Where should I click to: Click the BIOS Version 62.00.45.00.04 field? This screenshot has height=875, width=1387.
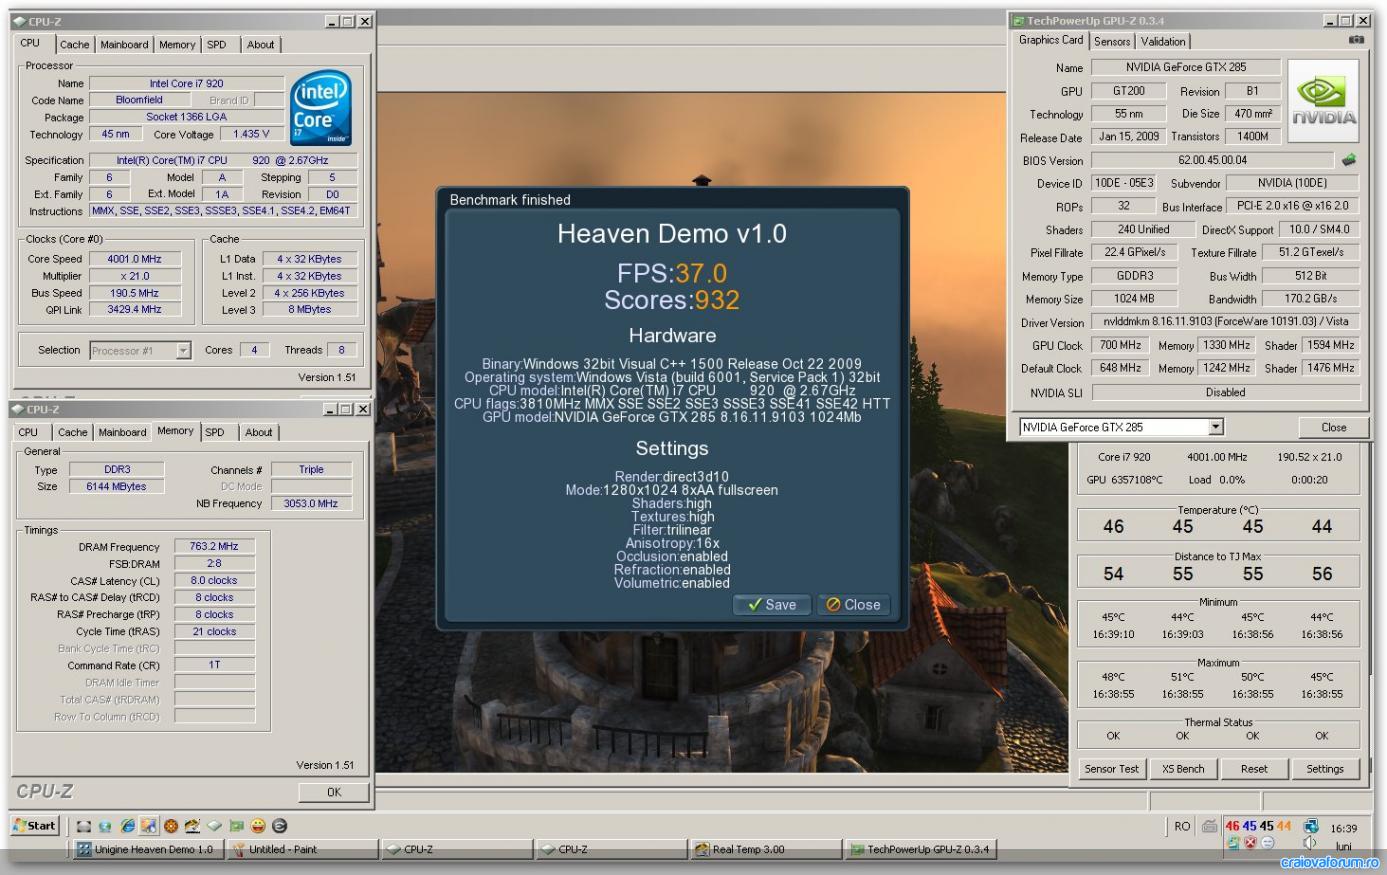click(x=1212, y=160)
